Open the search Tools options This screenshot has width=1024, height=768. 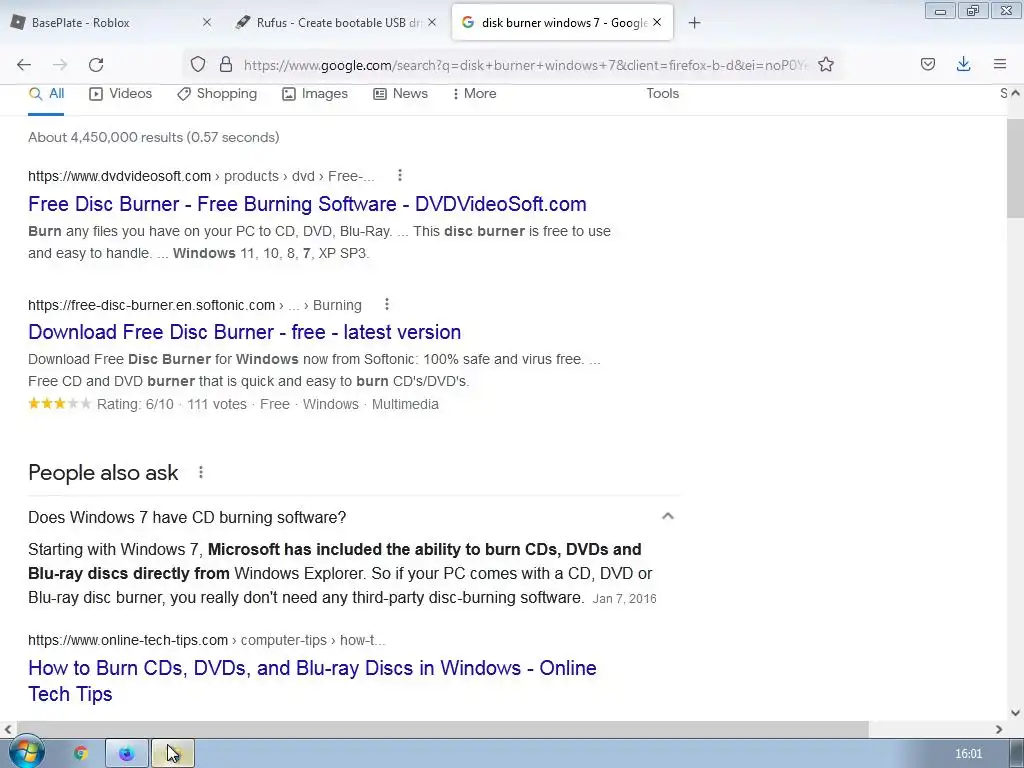662,93
